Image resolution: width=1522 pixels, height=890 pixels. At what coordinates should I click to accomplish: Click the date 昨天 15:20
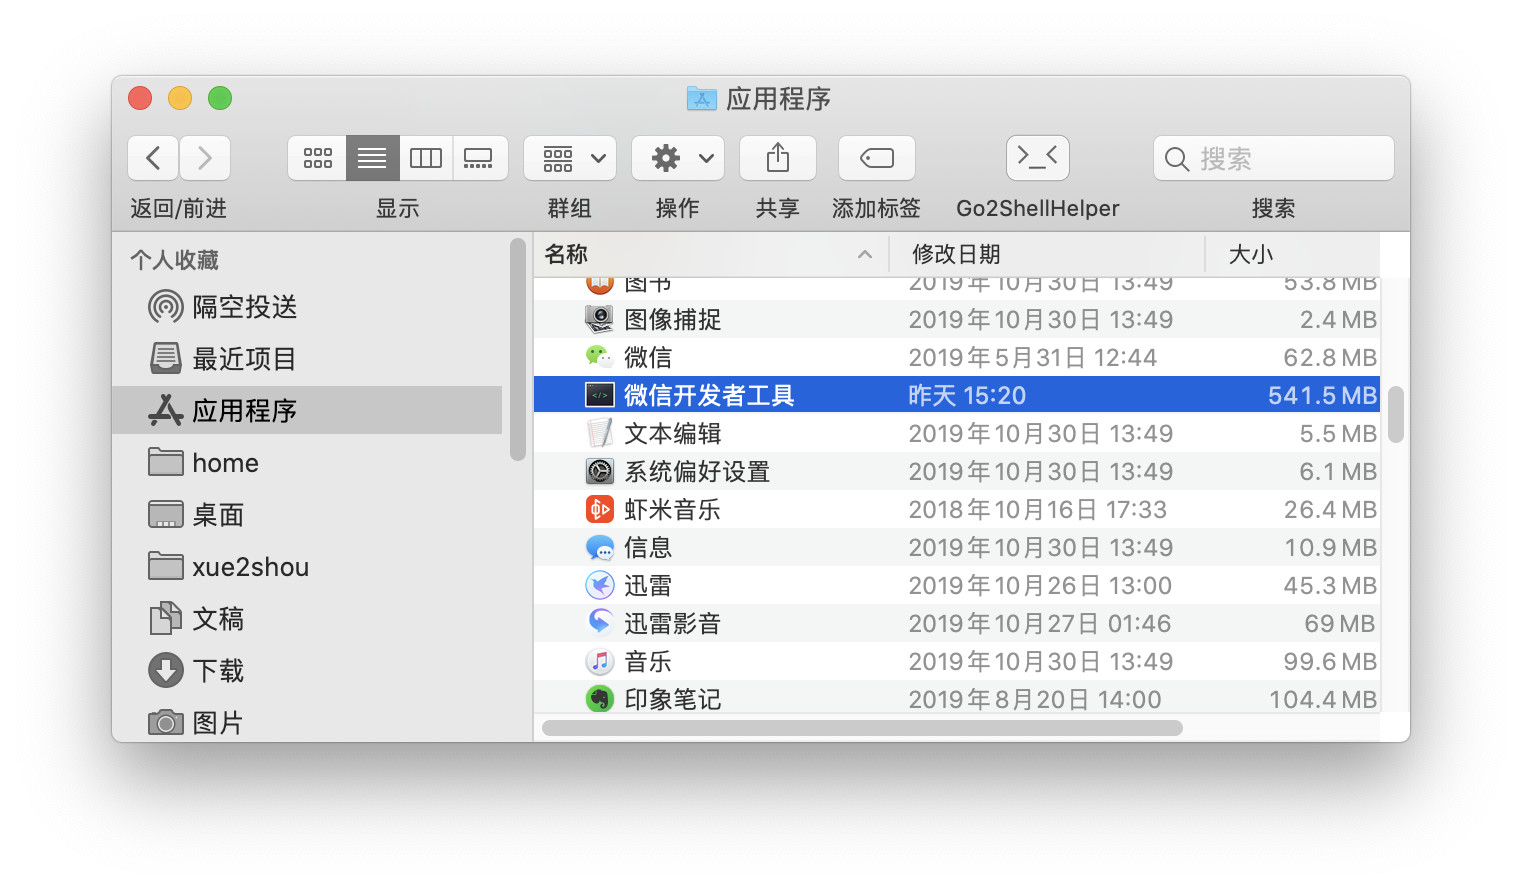[x=967, y=395]
